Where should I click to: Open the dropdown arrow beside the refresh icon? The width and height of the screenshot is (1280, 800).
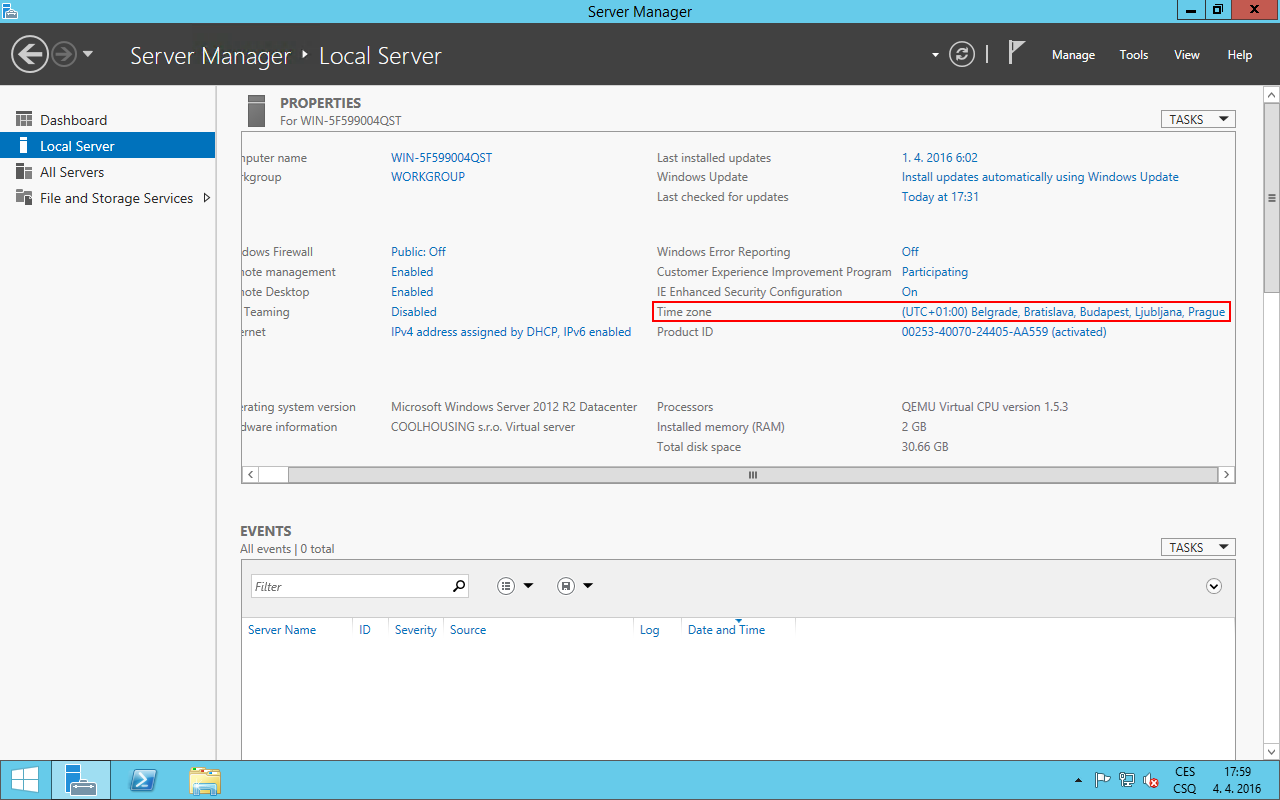point(936,55)
